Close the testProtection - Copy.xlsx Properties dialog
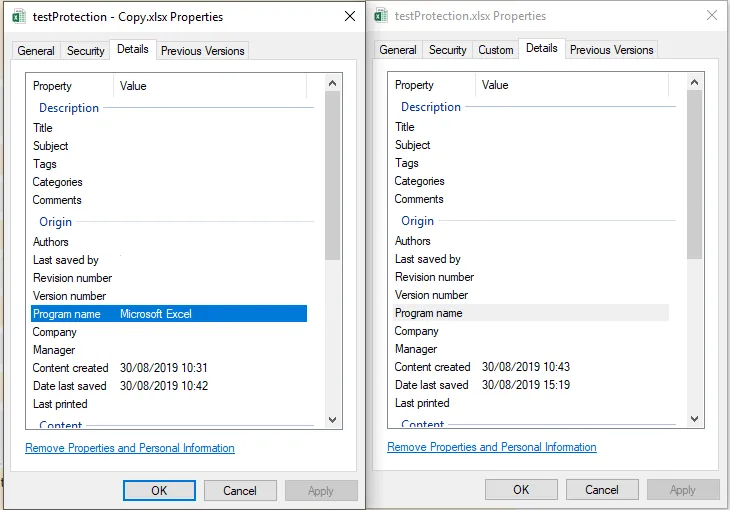This screenshot has width=730, height=510. tap(350, 16)
